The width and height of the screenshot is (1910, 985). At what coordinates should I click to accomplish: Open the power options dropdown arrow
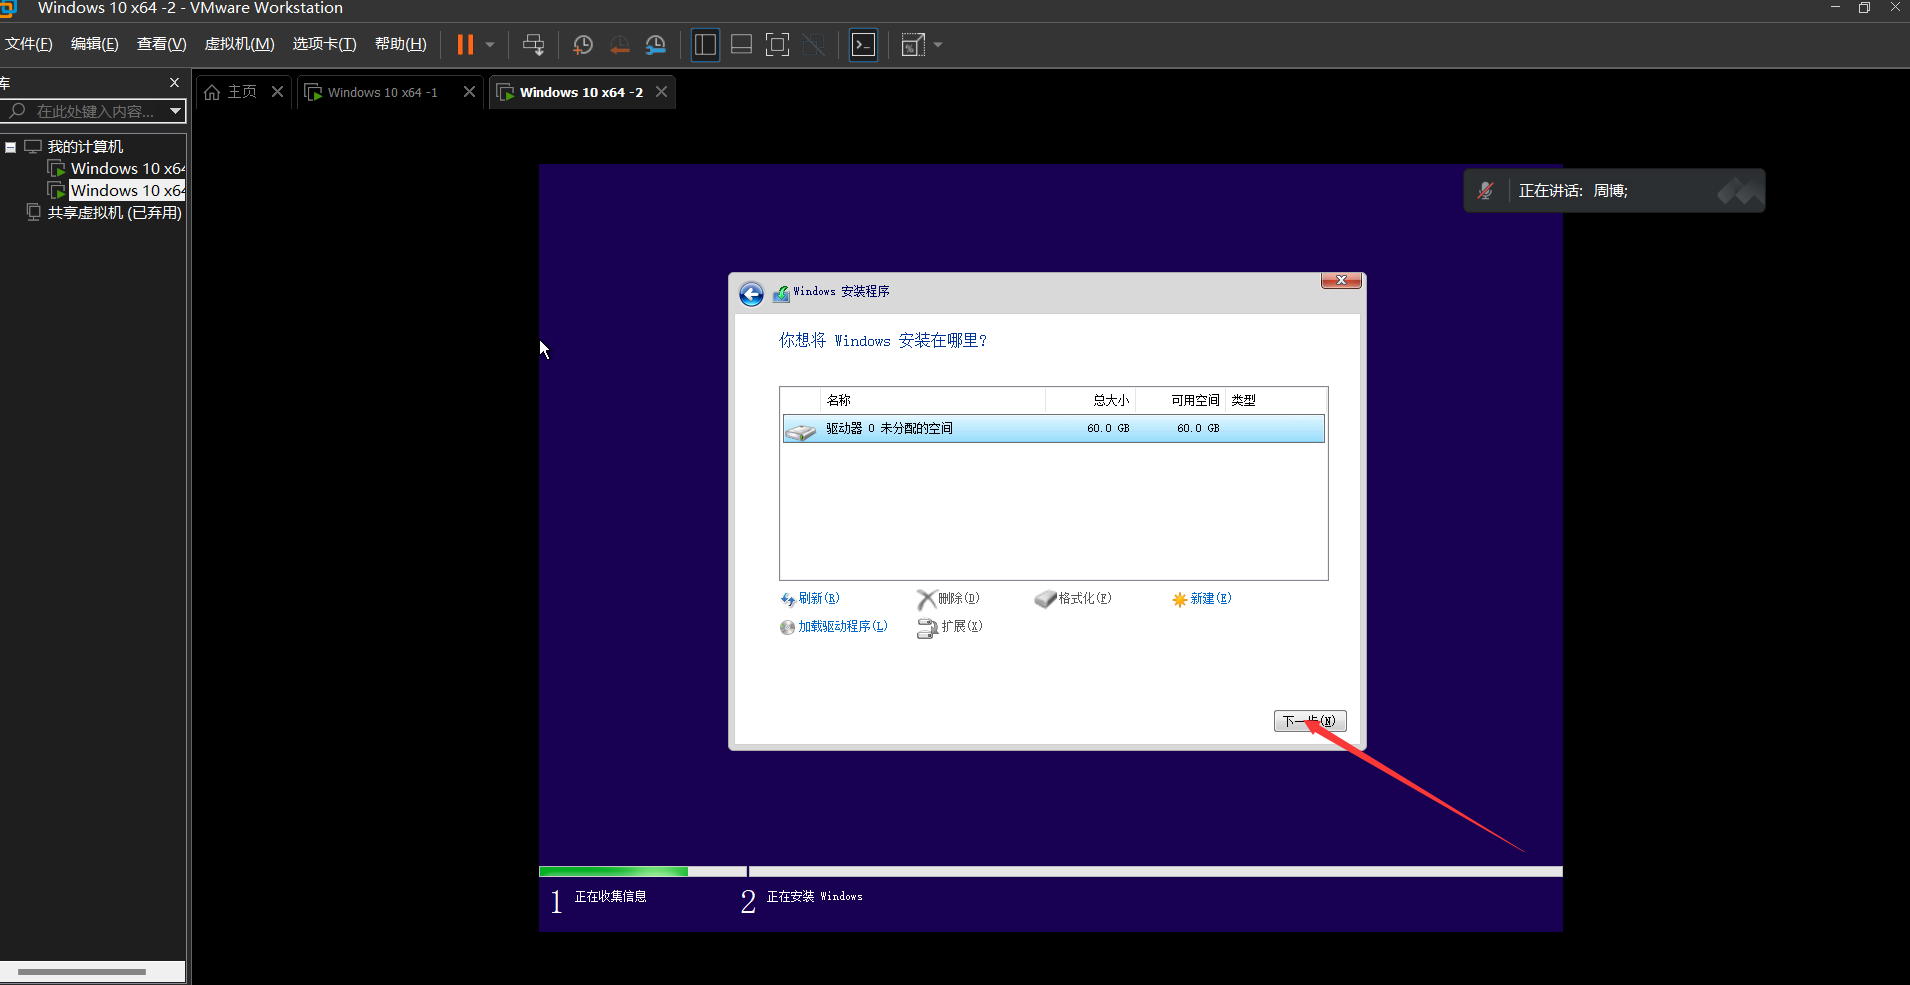click(x=490, y=45)
